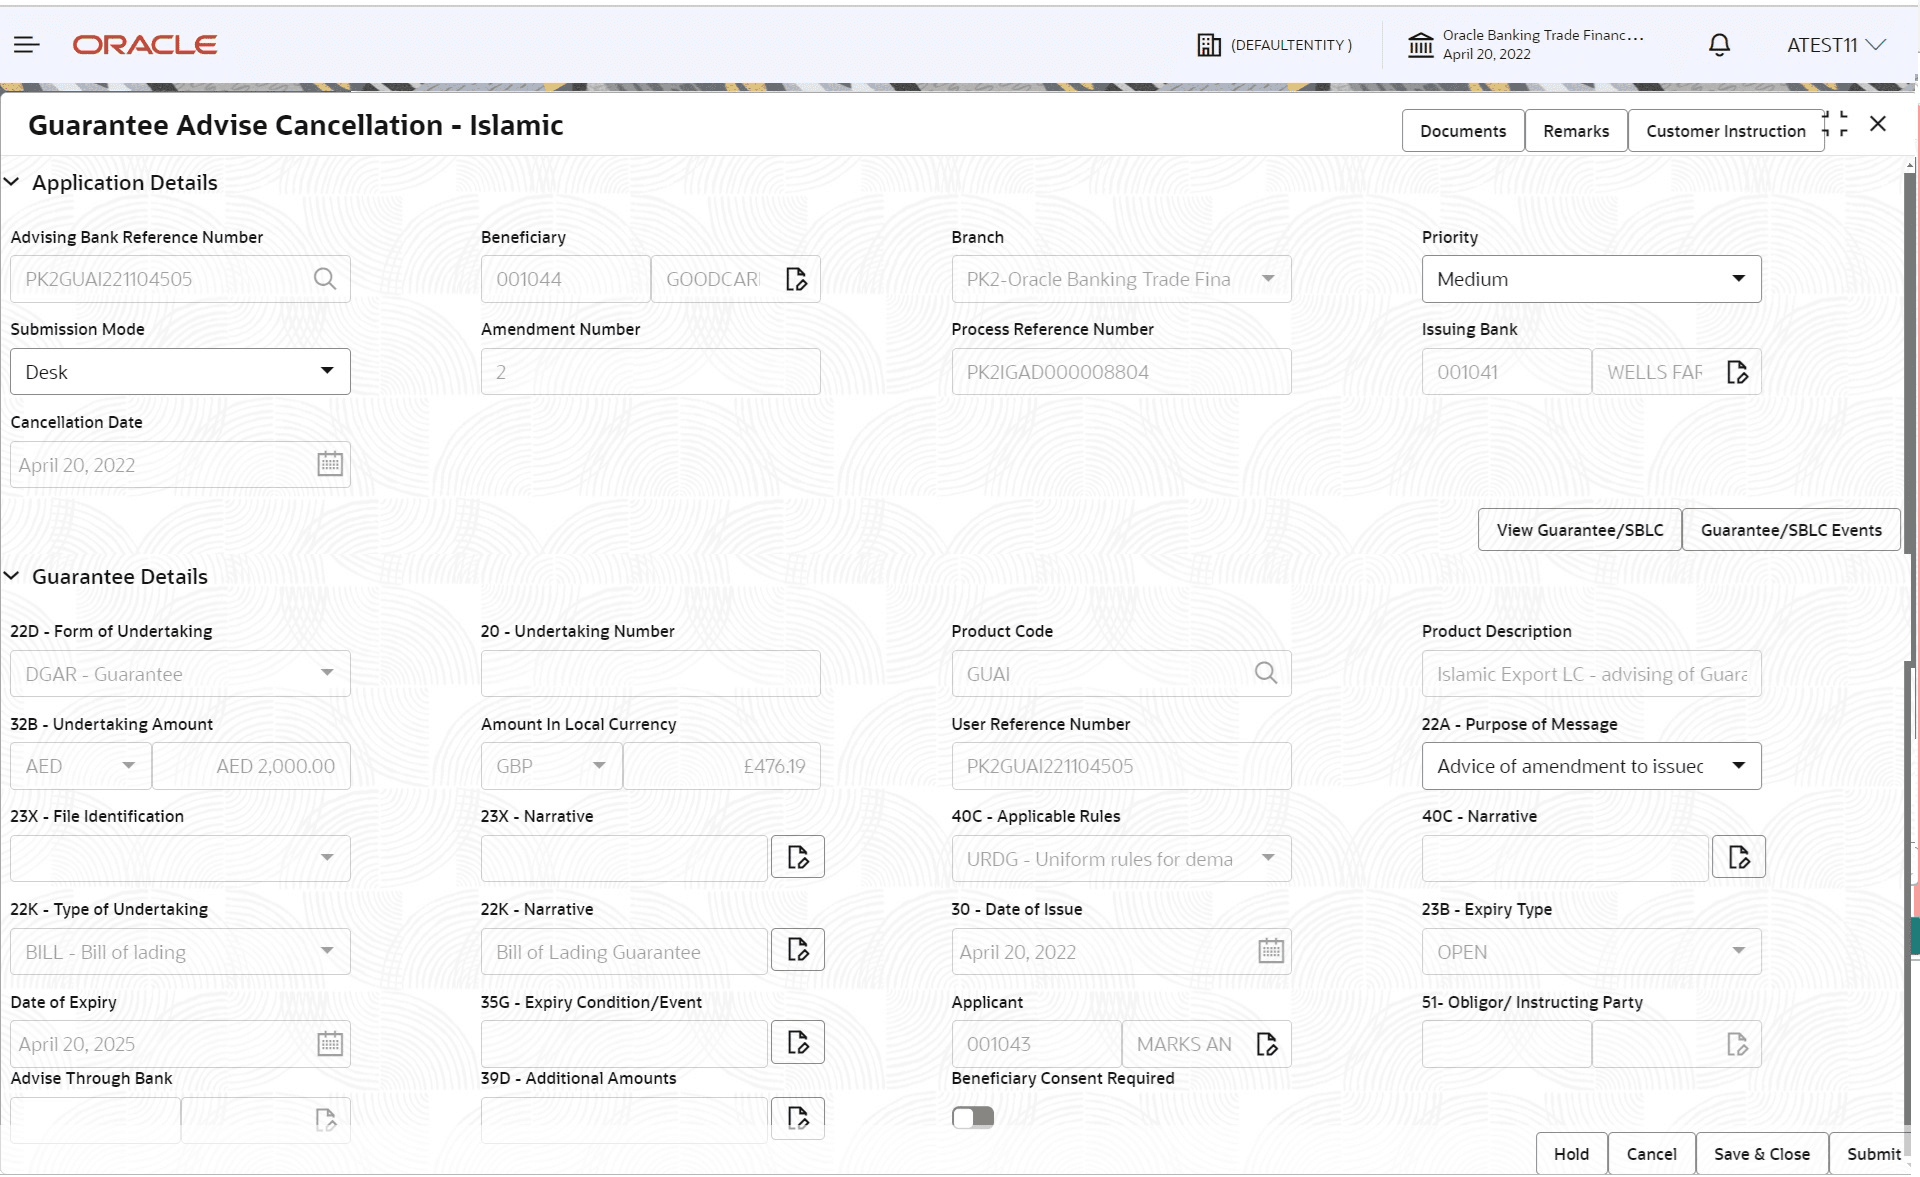The width and height of the screenshot is (1920, 1177).
Task: Switch to the Remarks tab
Action: (x=1575, y=130)
